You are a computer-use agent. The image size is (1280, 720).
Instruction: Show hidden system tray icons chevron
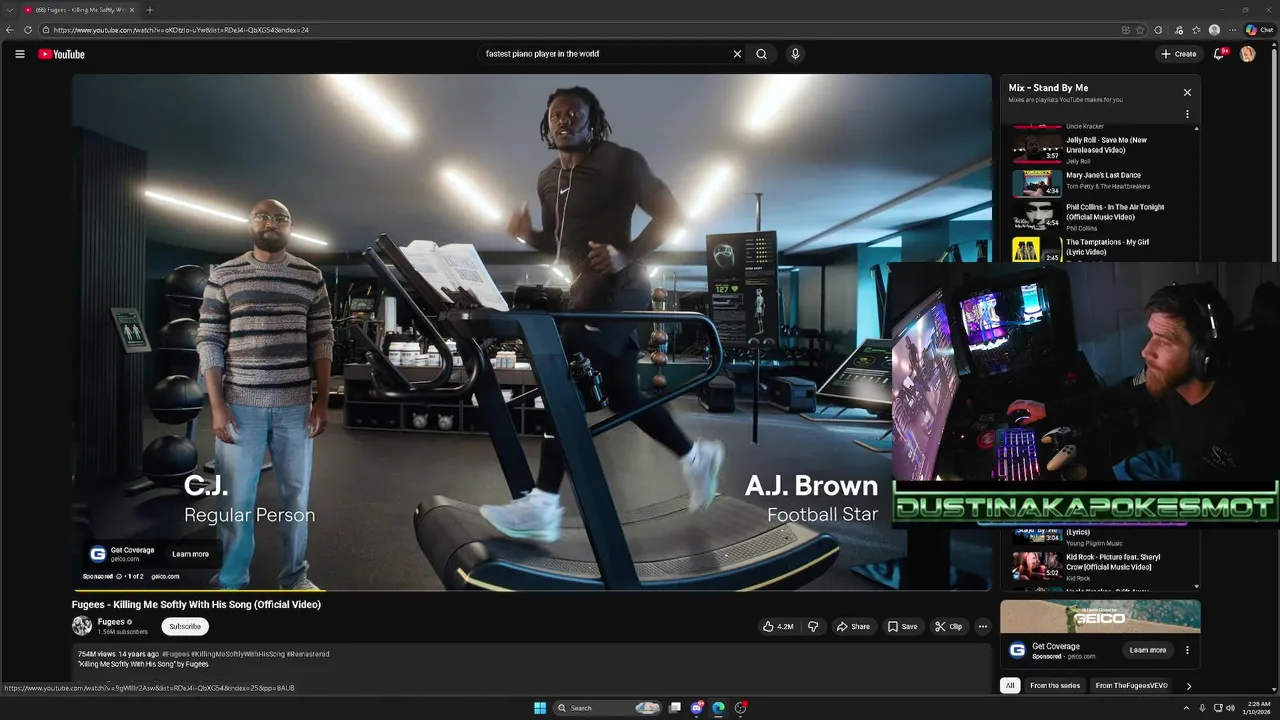tap(1187, 708)
